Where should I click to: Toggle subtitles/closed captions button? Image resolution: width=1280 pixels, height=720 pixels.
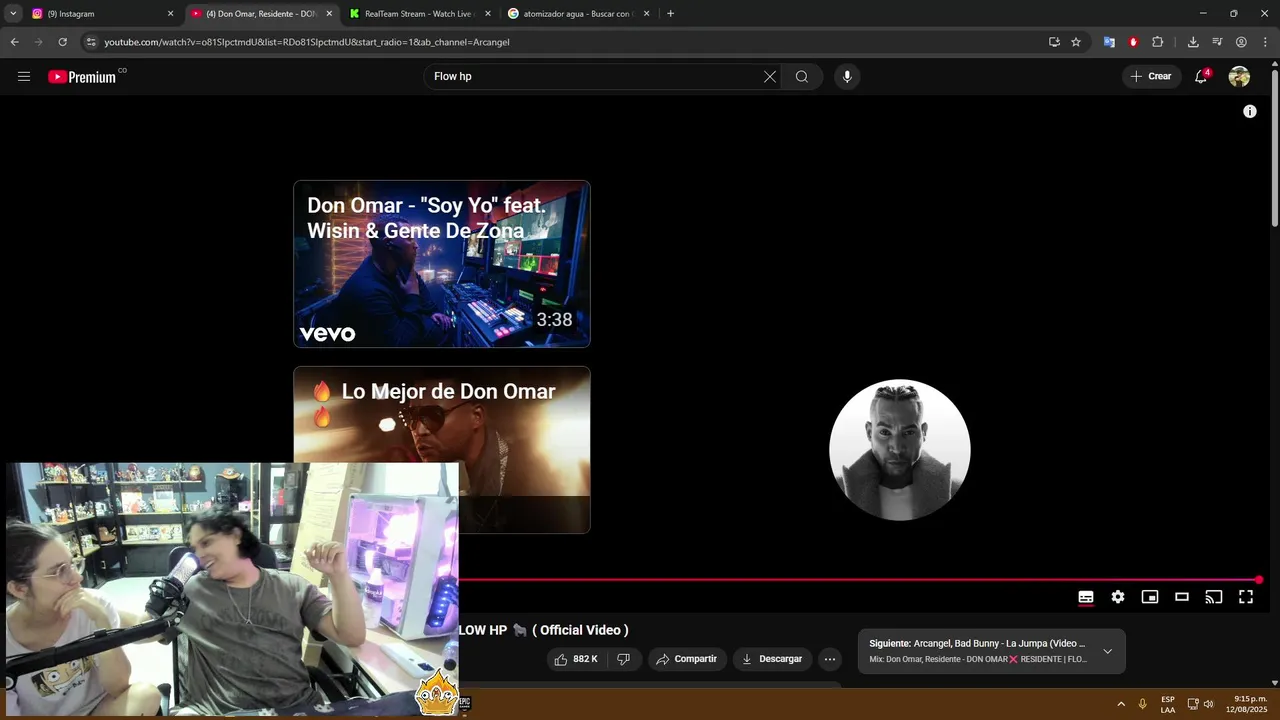pyautogui.click(x=1086, y=597)
